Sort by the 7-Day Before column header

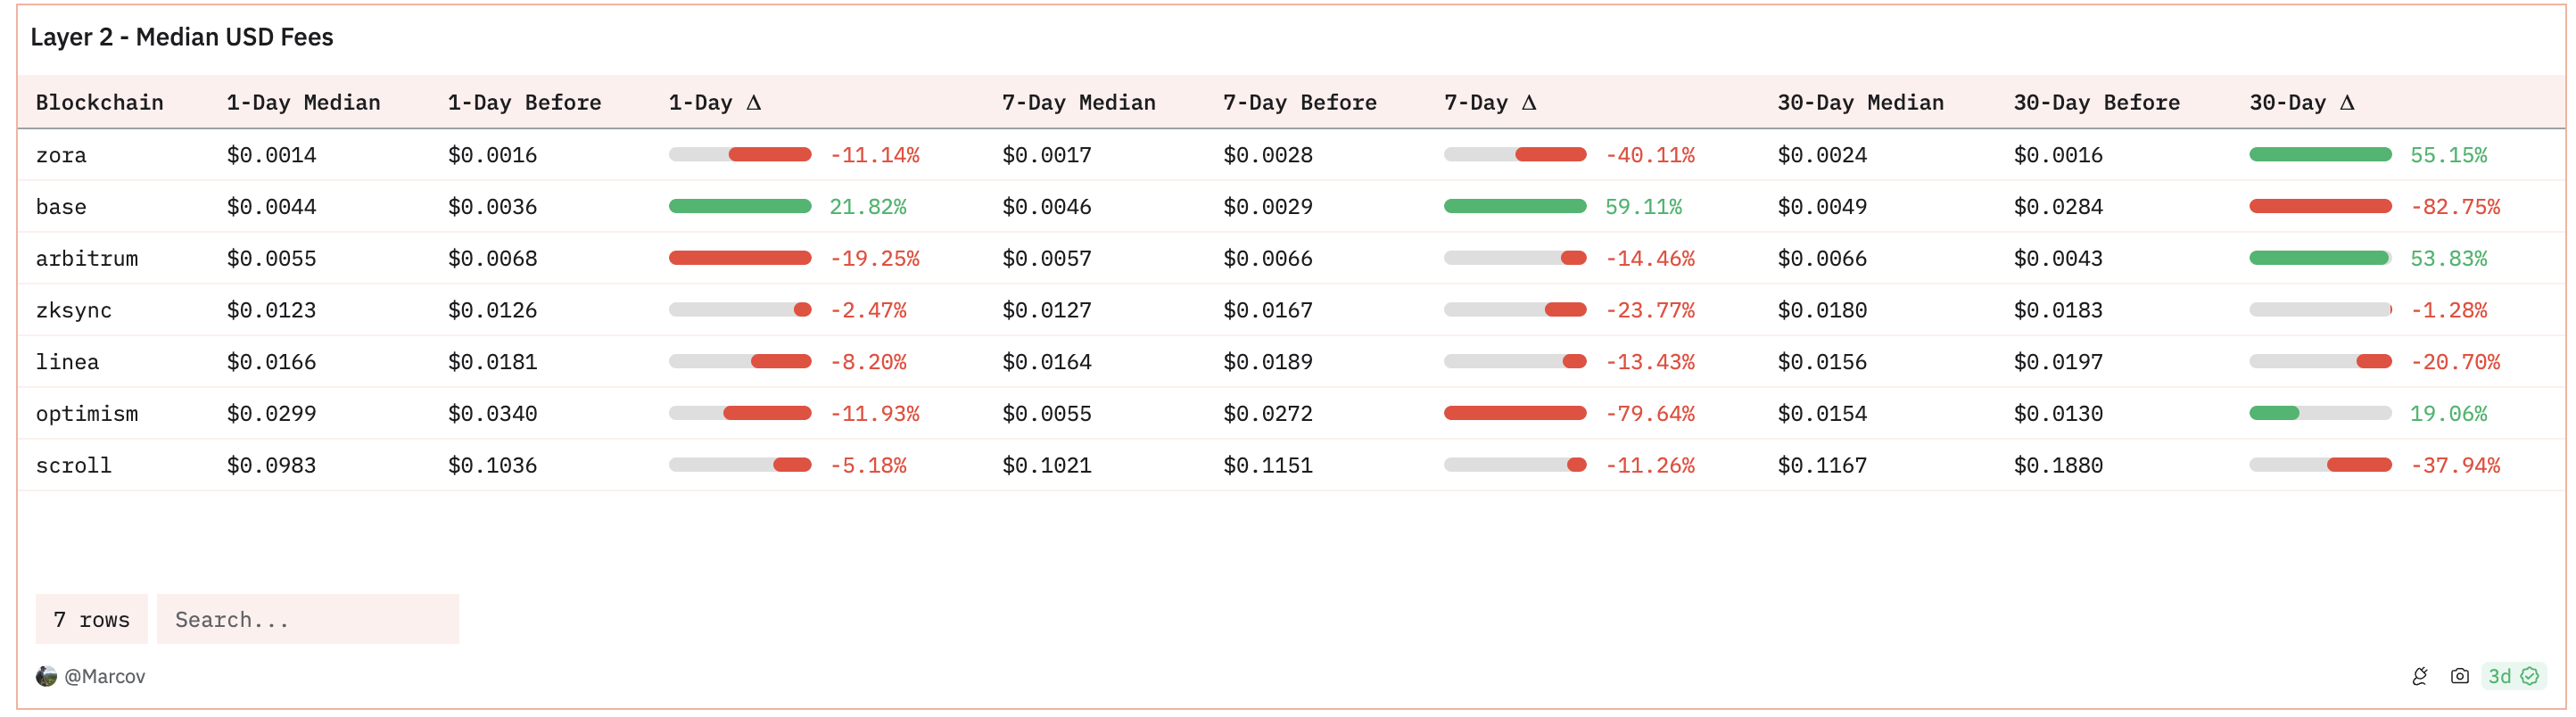pos(1300,103)
